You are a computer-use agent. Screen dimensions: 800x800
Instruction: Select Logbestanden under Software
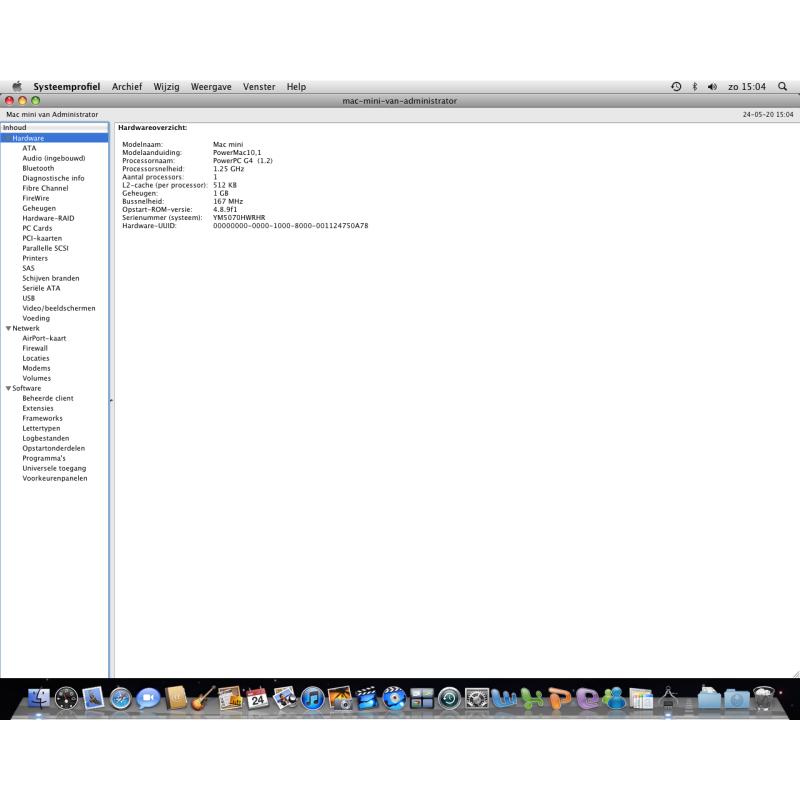(45, 438)
